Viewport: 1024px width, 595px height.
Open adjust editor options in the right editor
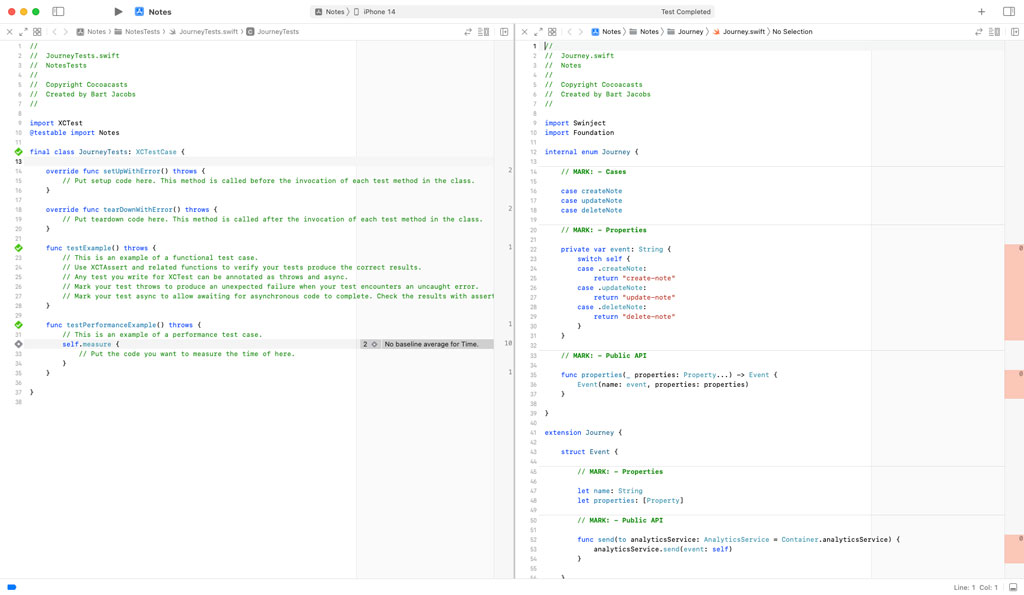click(x=994, y=31)
